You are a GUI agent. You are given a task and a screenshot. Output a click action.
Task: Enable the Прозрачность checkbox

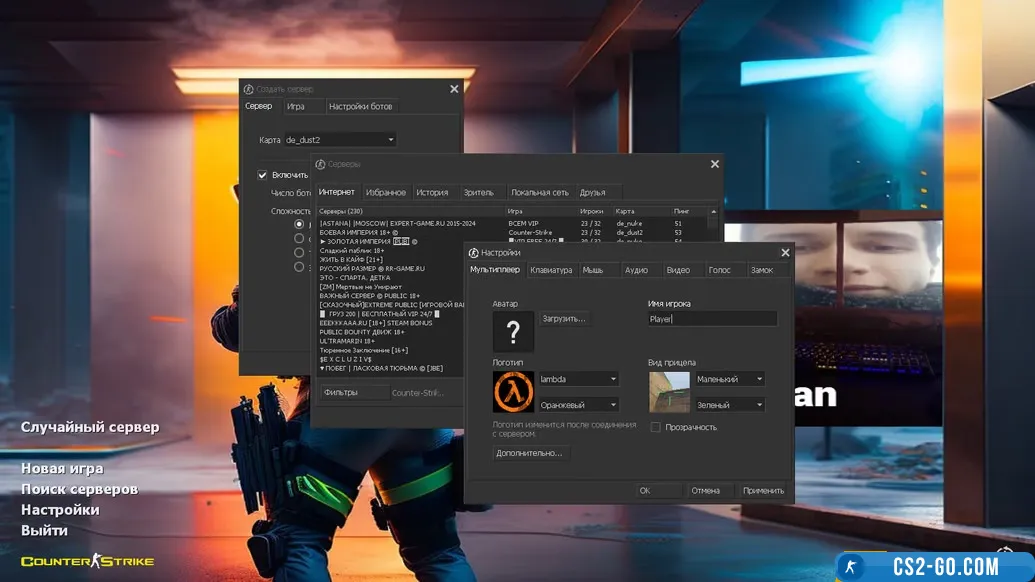pos(656,427)
